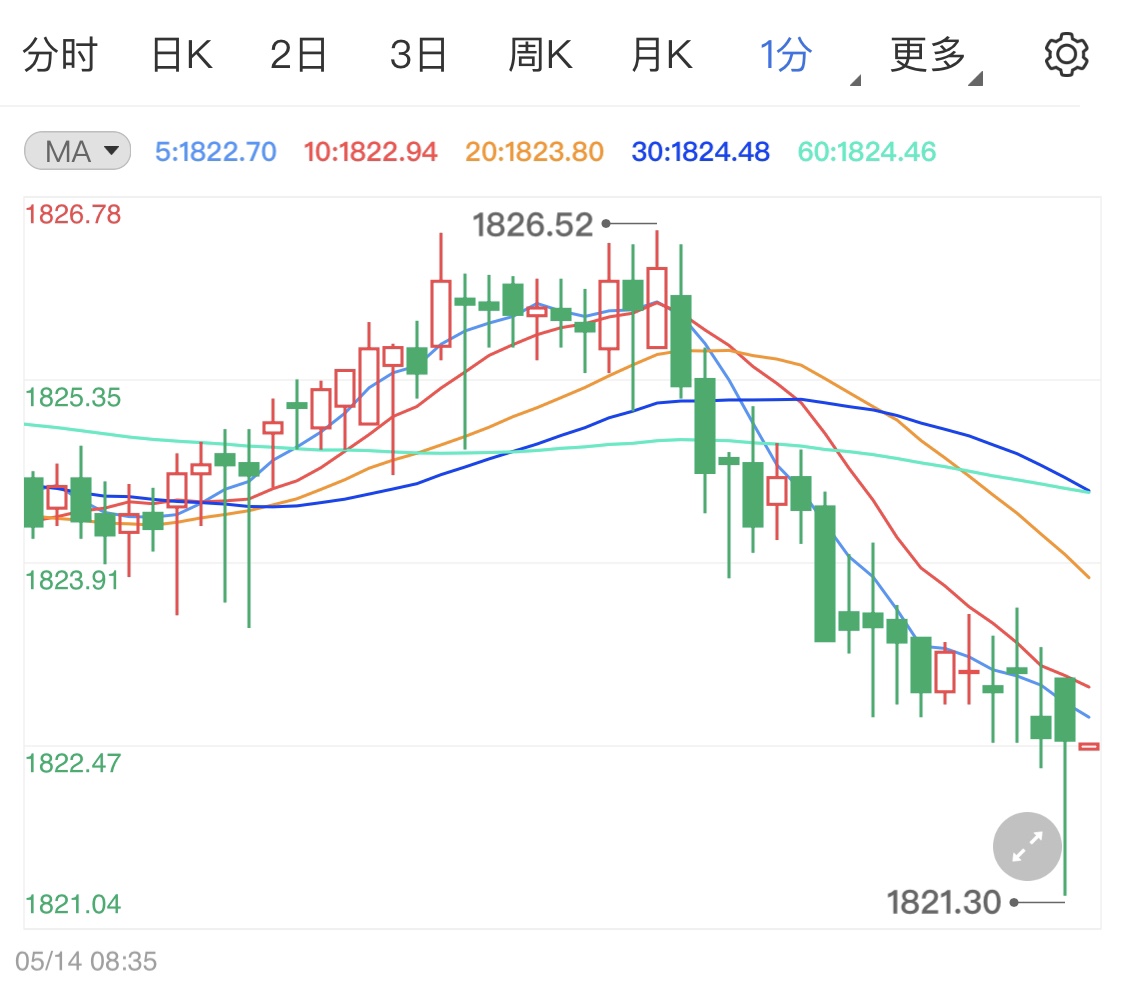Click the timestamp 05/14 08:35

click(x=86, y=961)
